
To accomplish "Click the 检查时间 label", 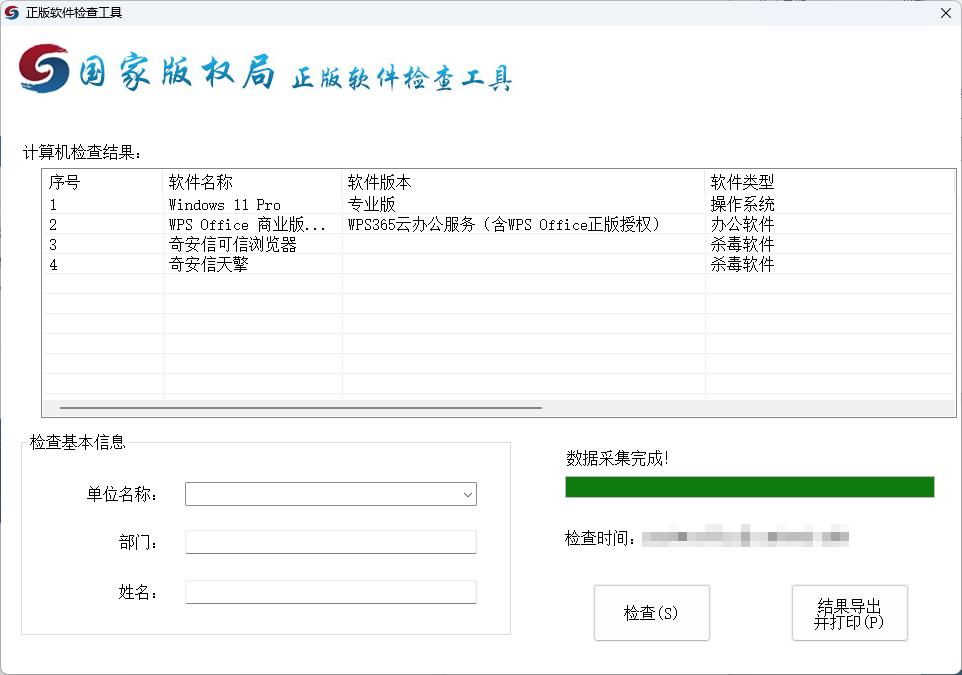I will click(x=600, y=538).
